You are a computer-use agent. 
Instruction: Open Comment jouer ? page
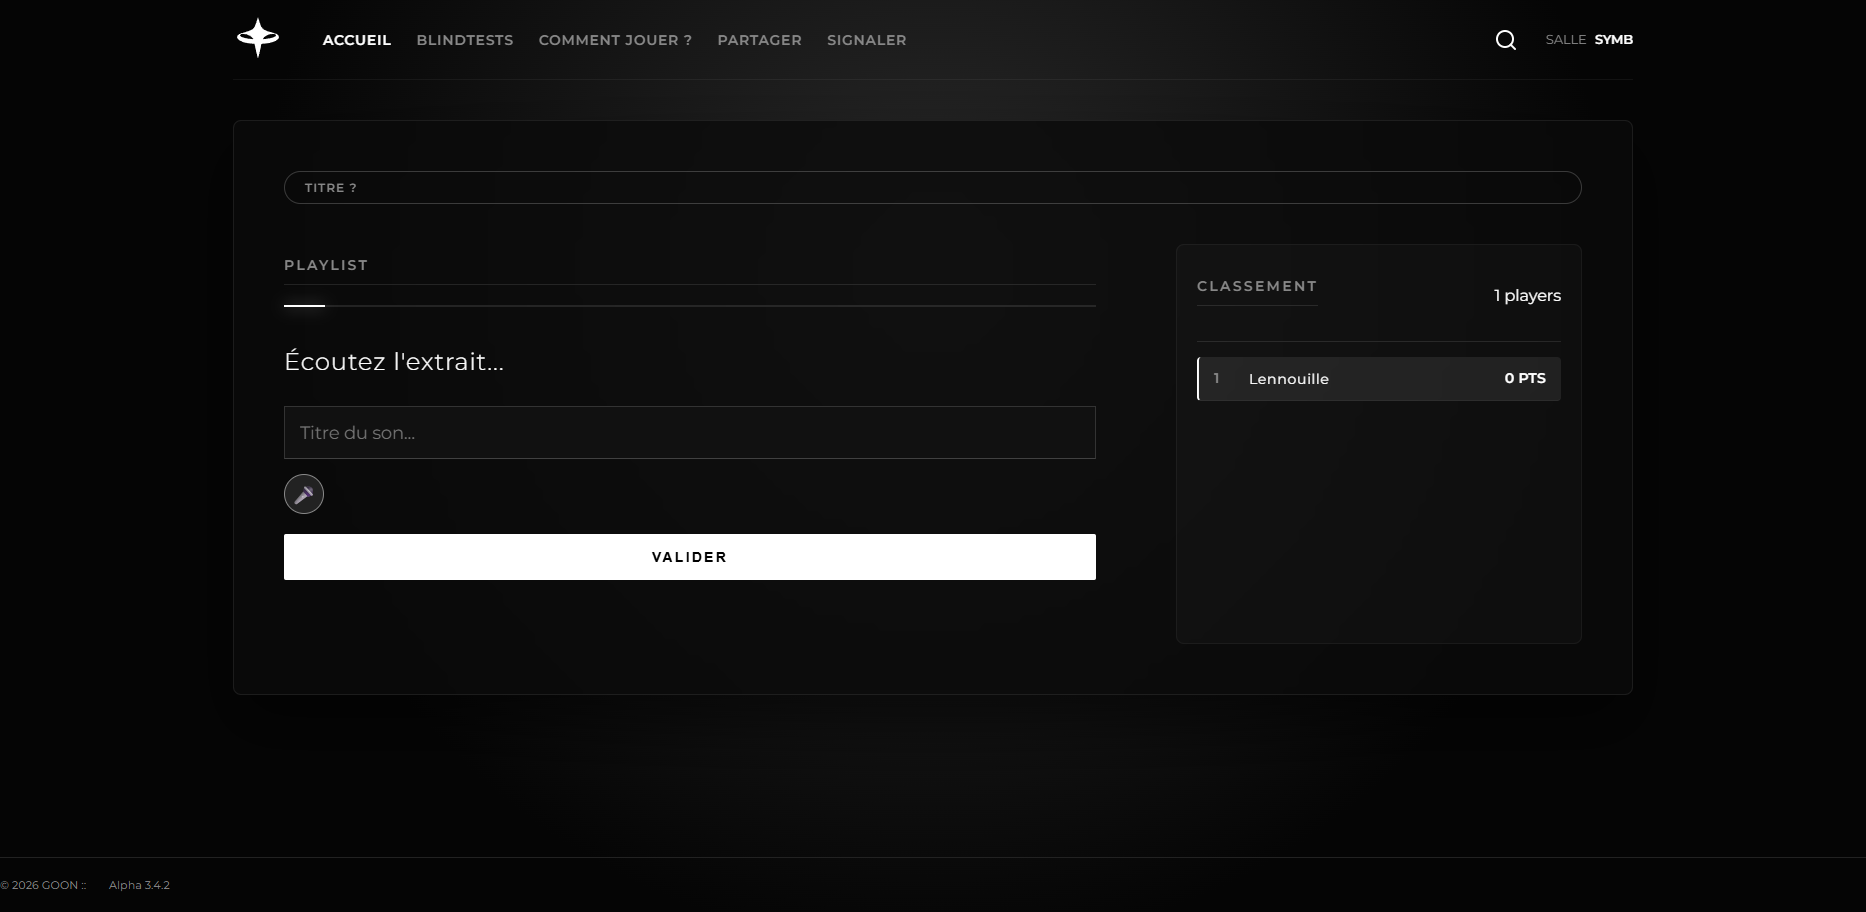point(615,40)
